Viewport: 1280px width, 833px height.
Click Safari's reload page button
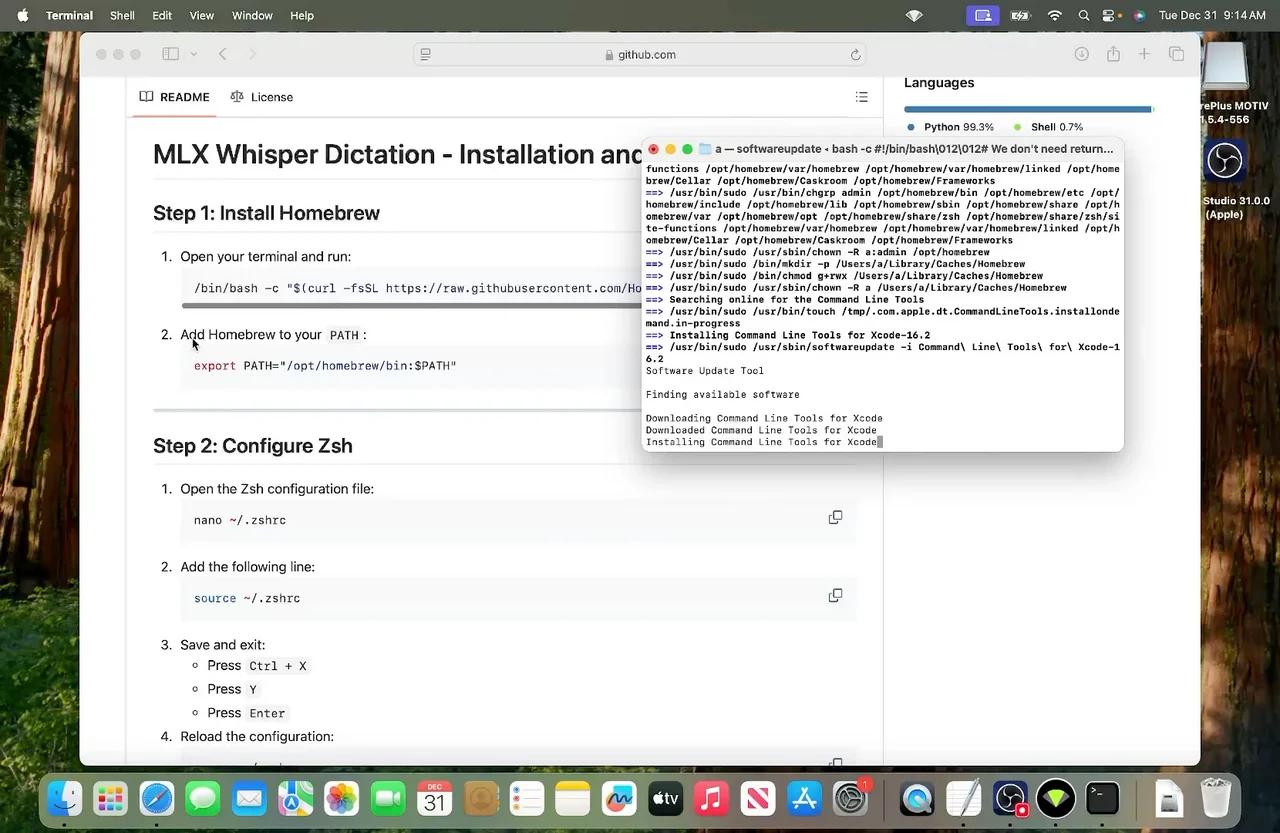click(x=856, y=55)
